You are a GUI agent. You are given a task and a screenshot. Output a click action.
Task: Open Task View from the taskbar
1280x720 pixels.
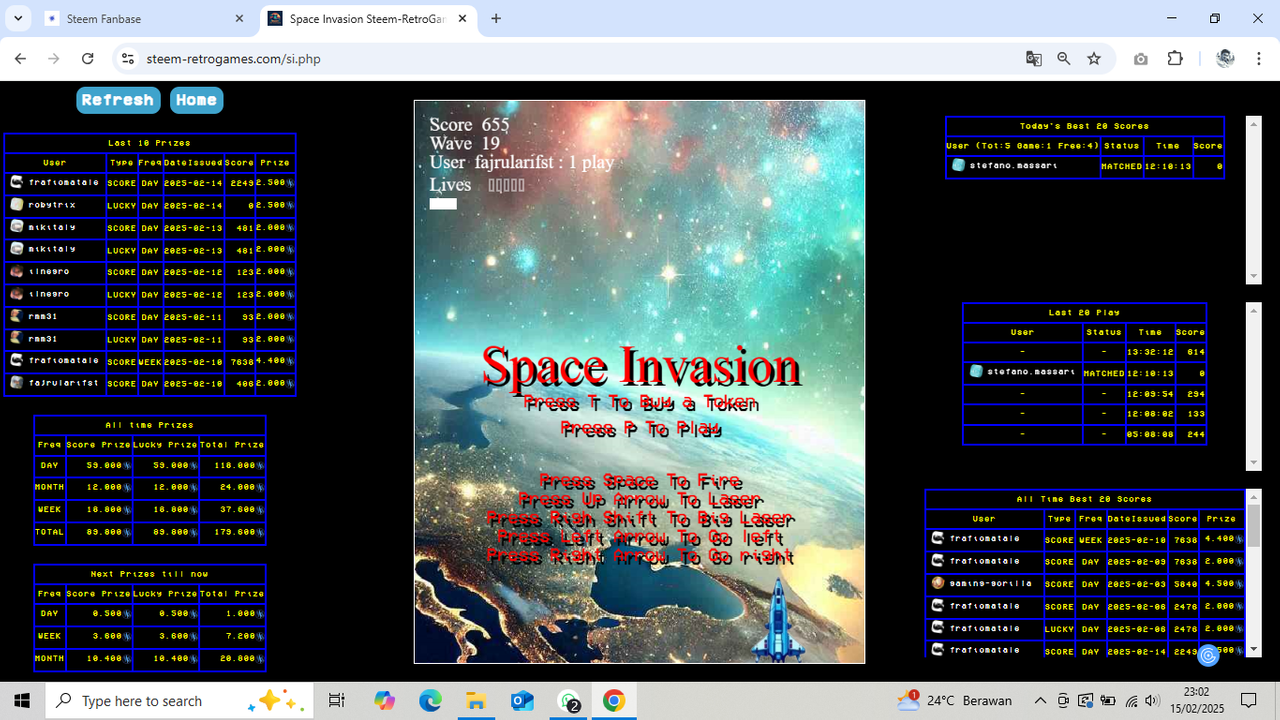[337, 701]
